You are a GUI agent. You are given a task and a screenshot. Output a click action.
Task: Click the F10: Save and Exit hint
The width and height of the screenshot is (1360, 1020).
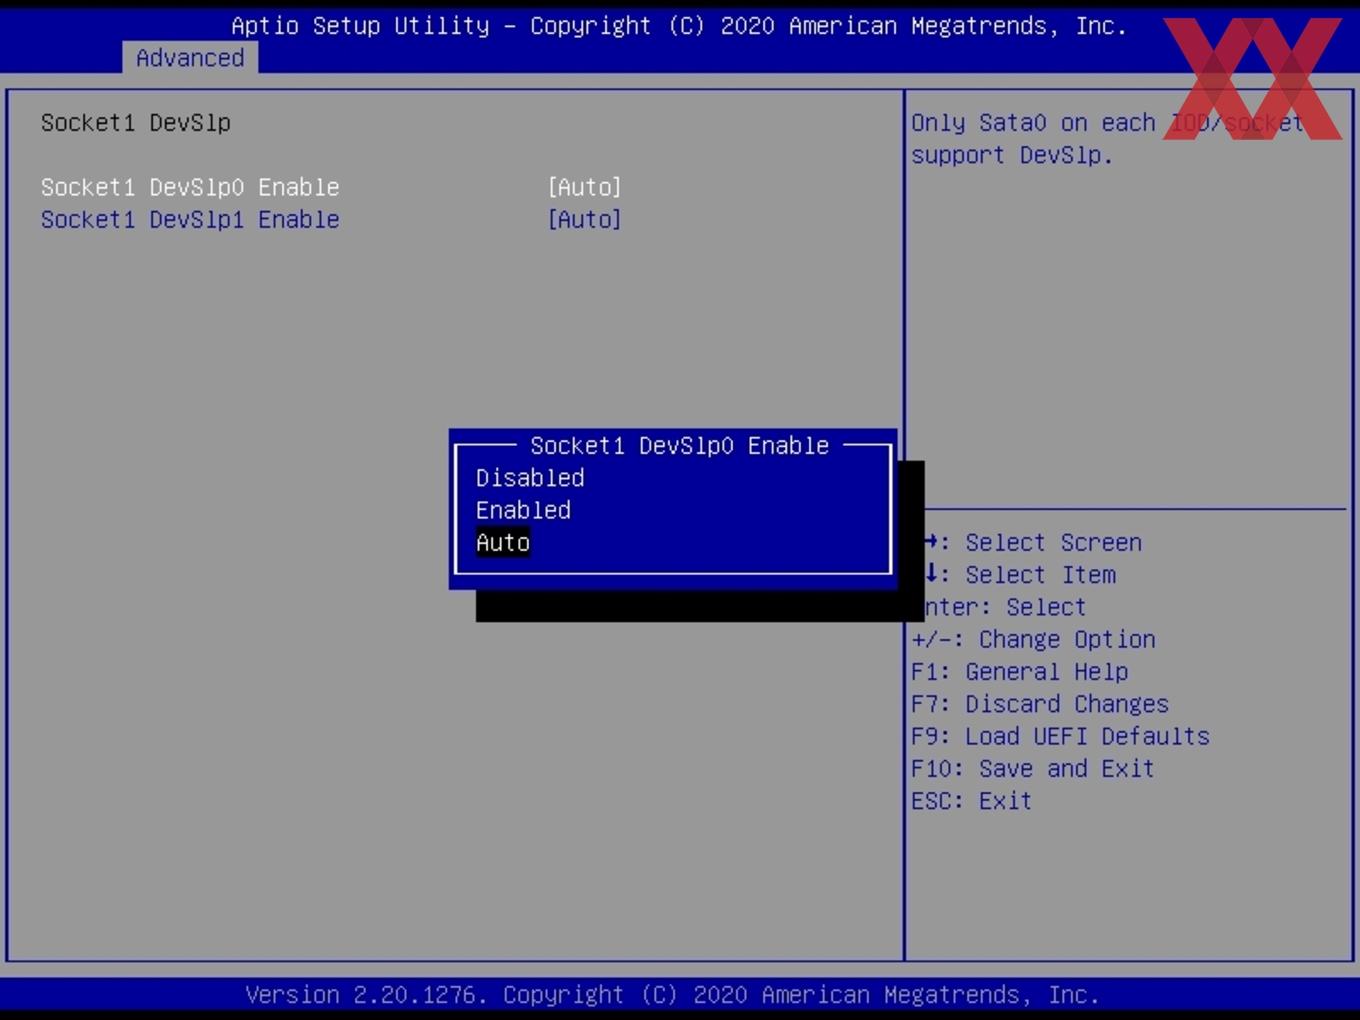coord(1033,768)
